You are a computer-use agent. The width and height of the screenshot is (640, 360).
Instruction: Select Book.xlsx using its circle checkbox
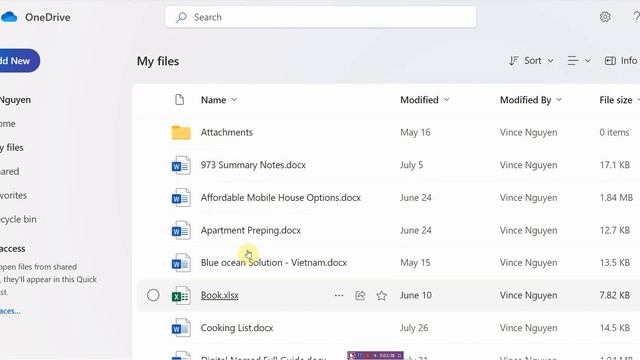153,295
